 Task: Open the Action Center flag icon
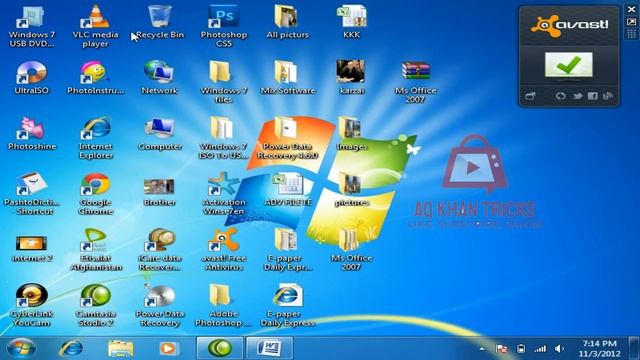click(x=502, y=349)
